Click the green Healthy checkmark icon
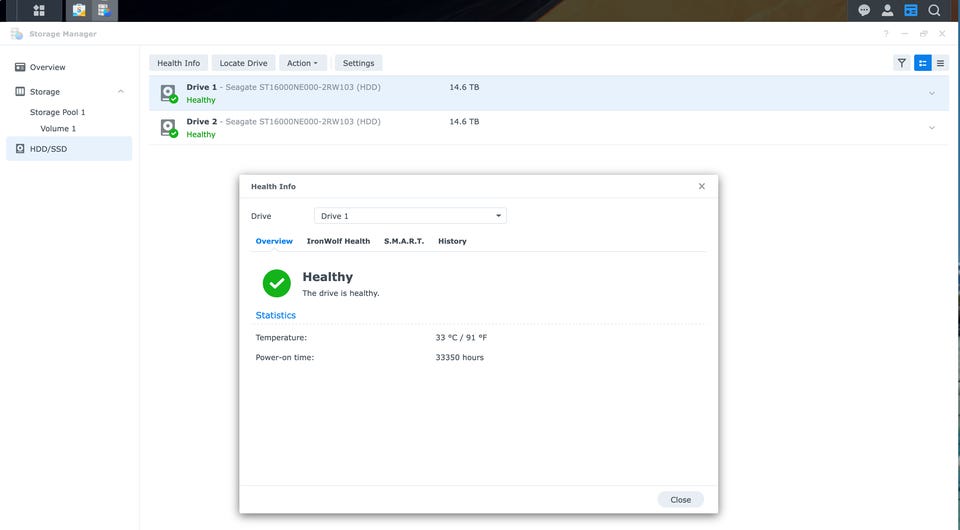This screenshot has height=530, width=960. (x=277, y=283)
